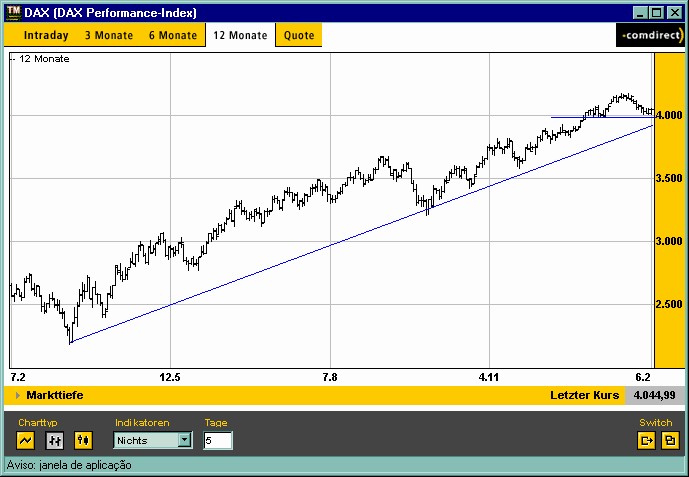Screen dimensions: 689x477
Task: Click the 4.000 price axis label
Action: [669, 116]
